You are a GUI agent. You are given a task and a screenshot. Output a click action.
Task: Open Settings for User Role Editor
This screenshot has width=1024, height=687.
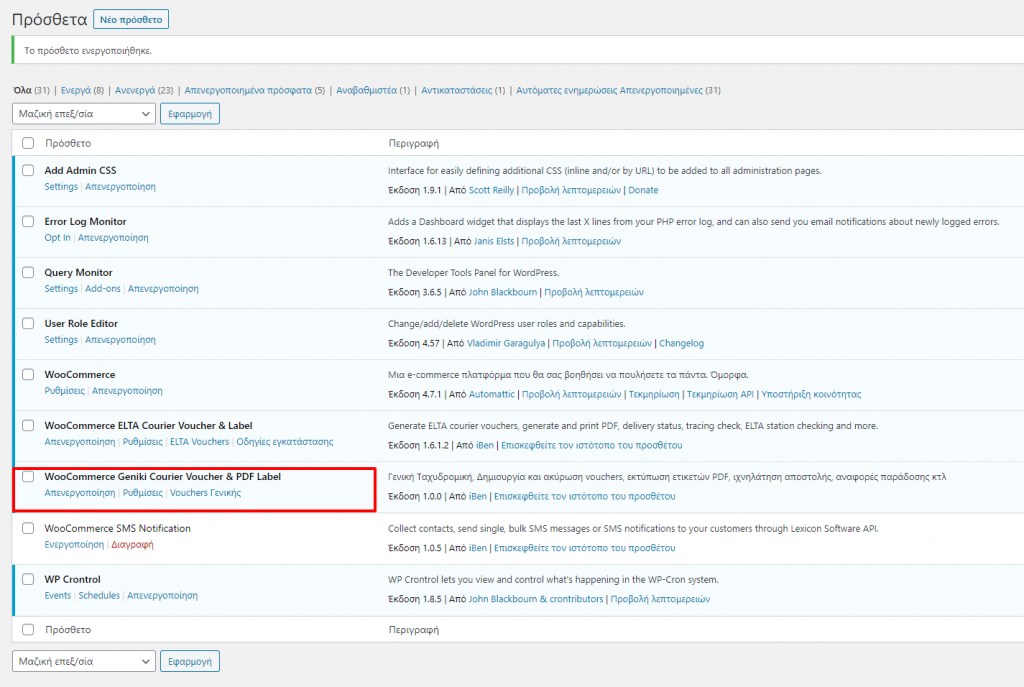click(61, 340)
